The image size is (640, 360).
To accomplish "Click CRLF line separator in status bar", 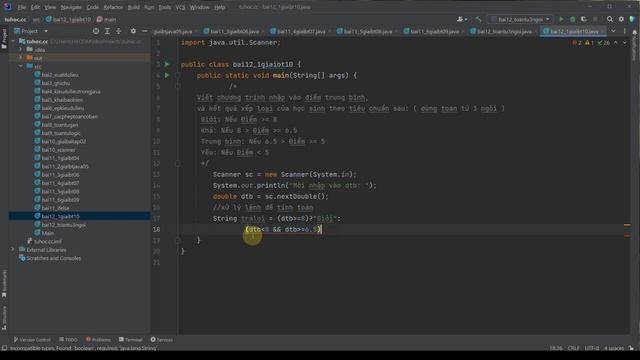I will [x=573, y=348].
